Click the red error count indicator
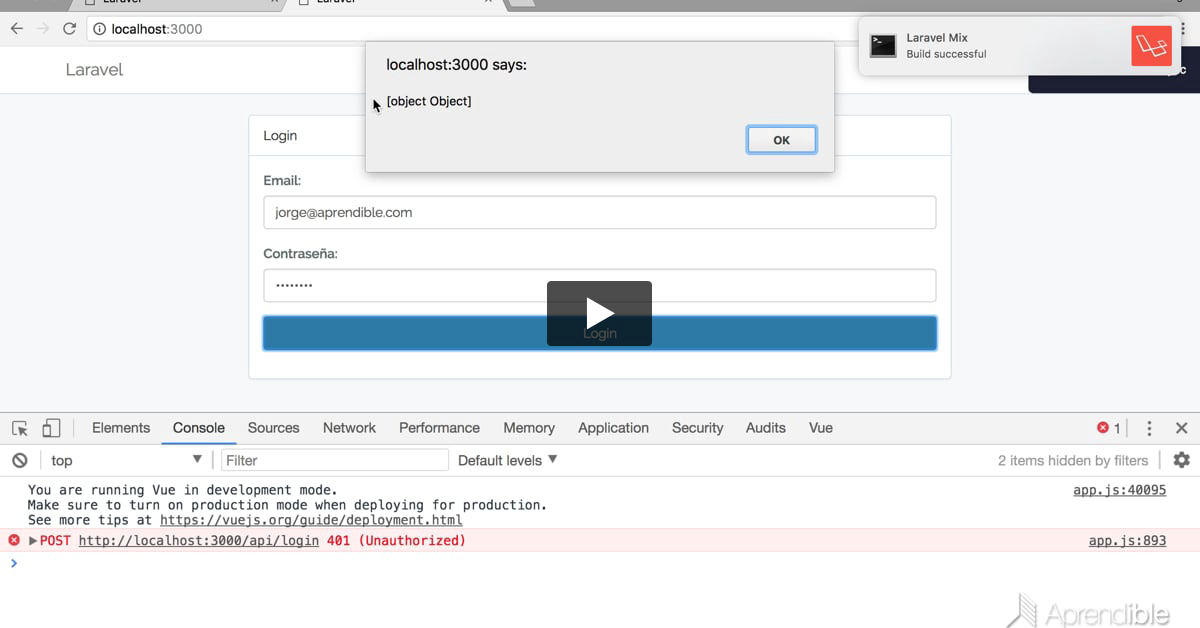The width and height of the screenshot is (1200, 628). pos(1109,428)
